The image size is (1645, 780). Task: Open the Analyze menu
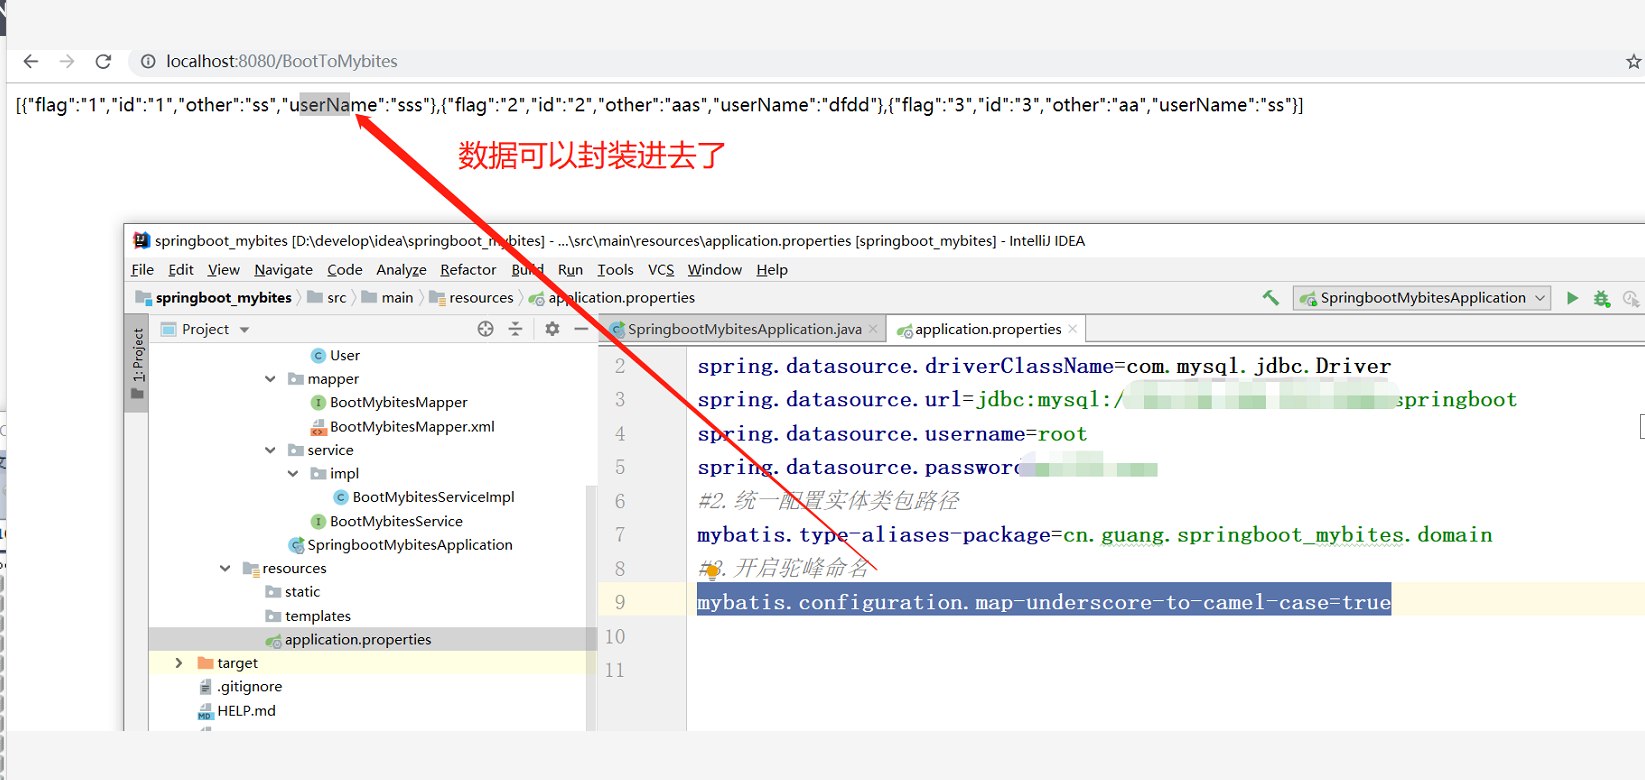401,270
